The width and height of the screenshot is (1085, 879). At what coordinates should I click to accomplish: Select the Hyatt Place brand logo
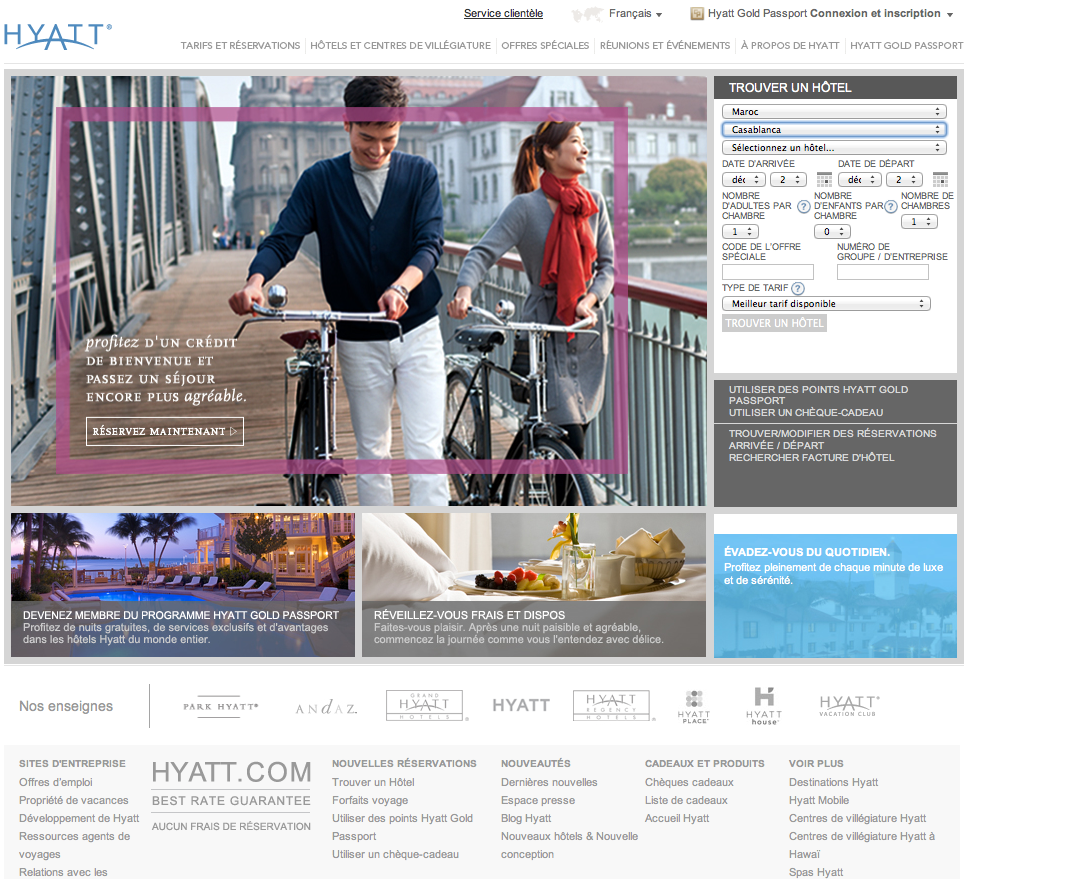tap(694, 706)
